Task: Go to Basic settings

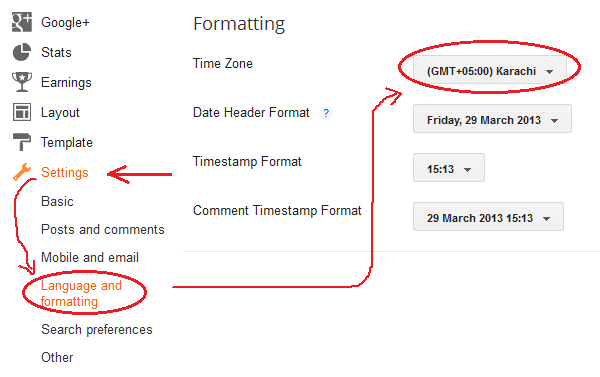Action: point(57,201)
